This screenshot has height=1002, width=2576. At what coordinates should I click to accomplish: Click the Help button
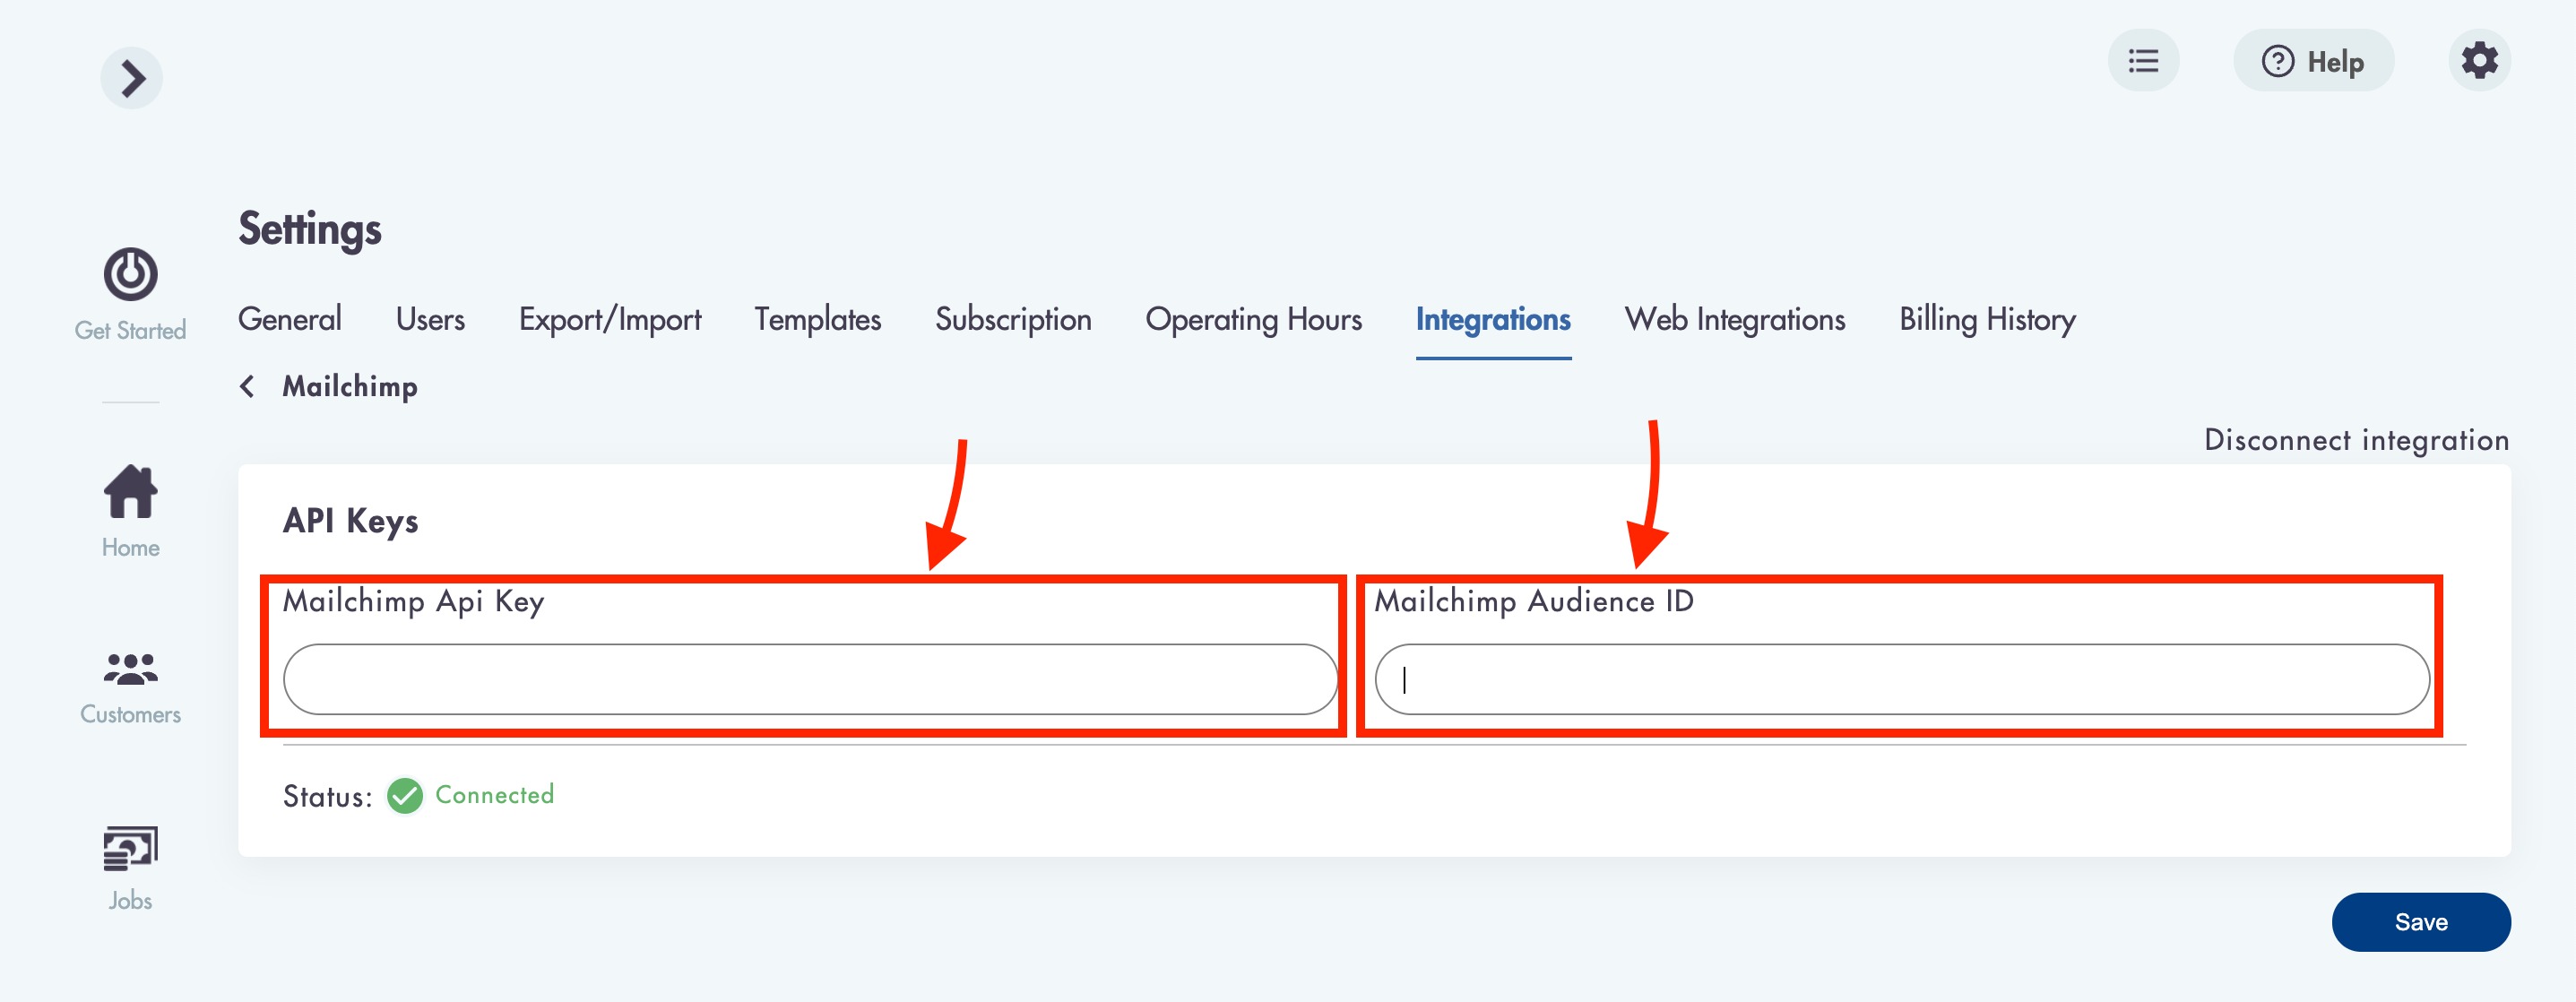click(2313, 61)
